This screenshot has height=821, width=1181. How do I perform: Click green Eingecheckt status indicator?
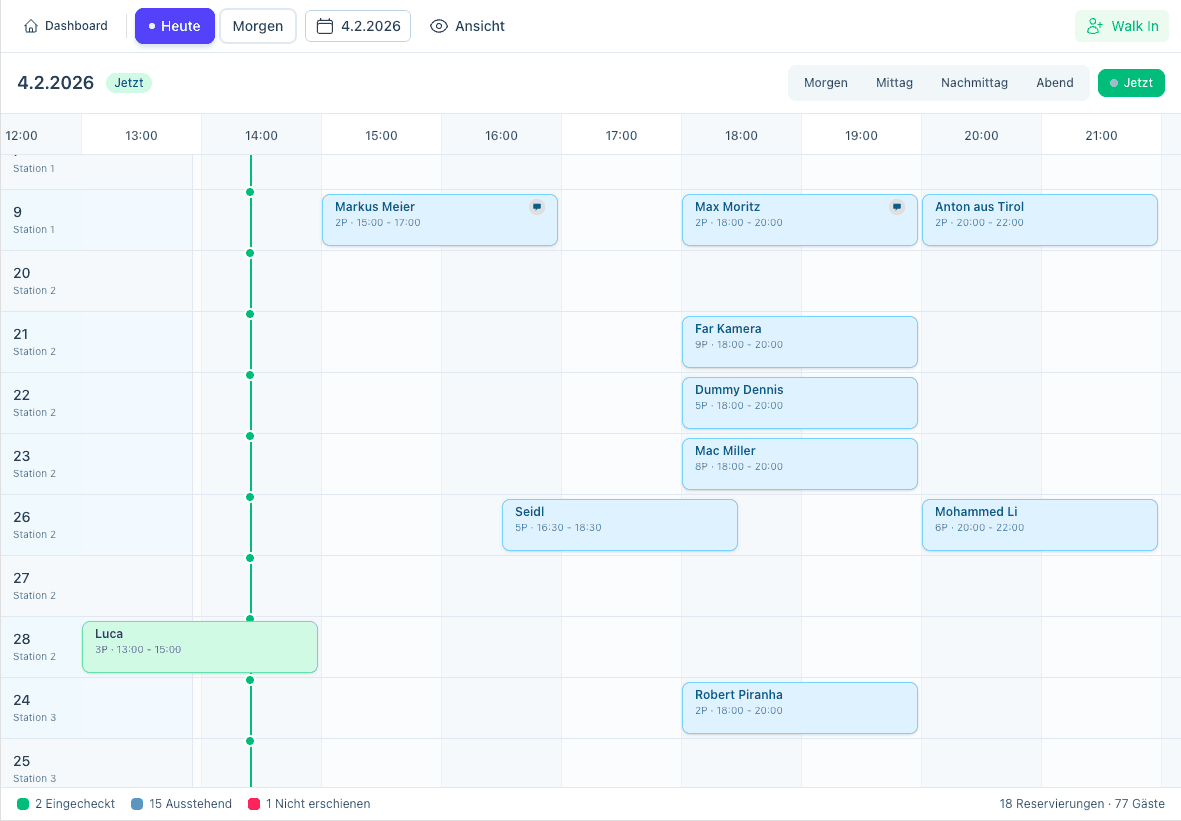(23, 804)
